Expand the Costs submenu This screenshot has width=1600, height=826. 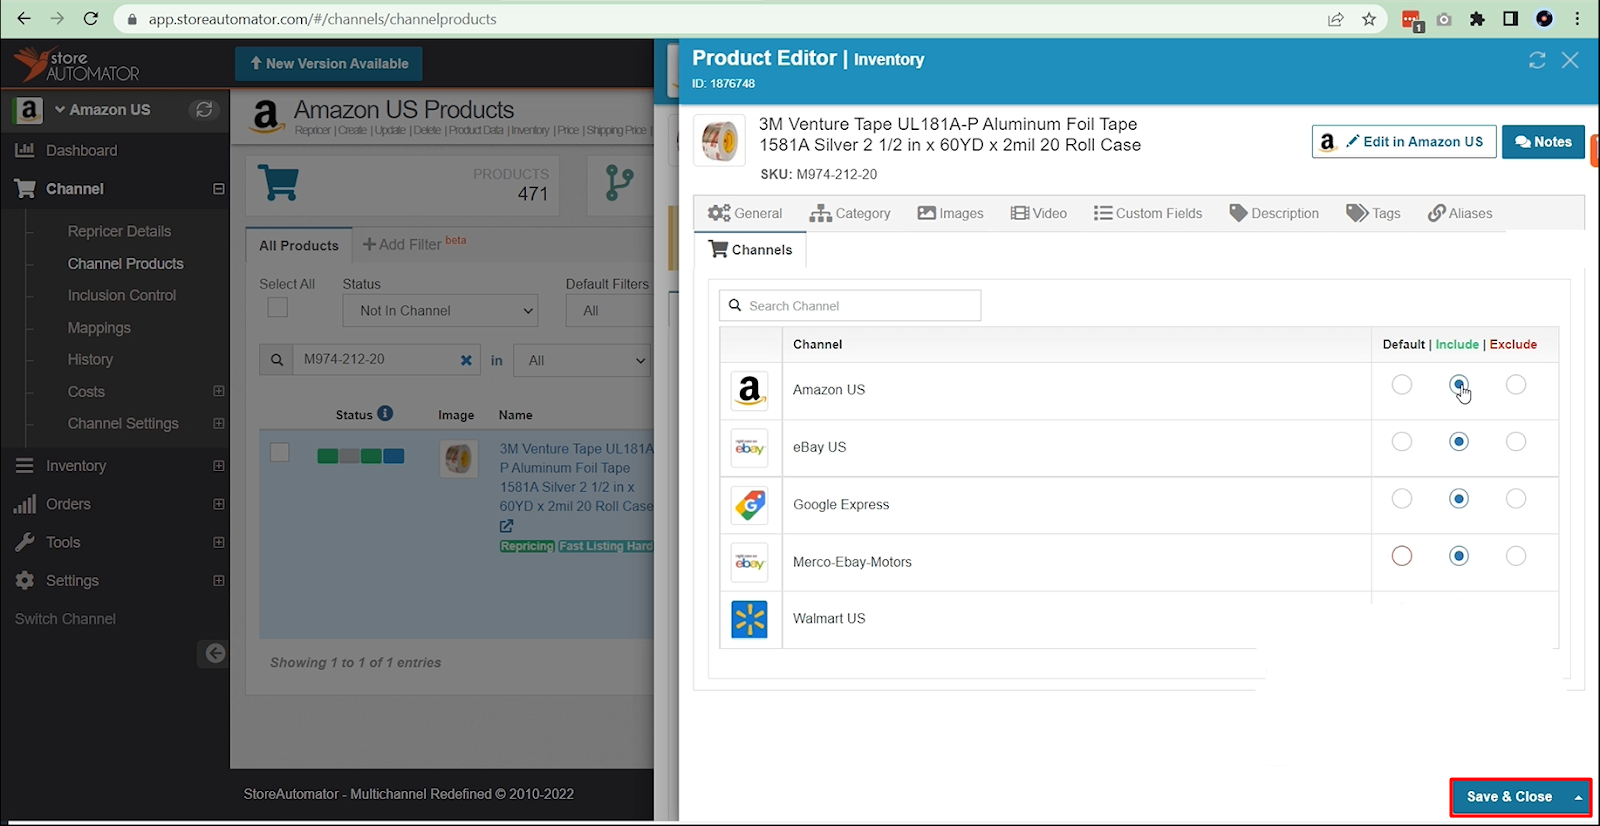pos(219,391)
